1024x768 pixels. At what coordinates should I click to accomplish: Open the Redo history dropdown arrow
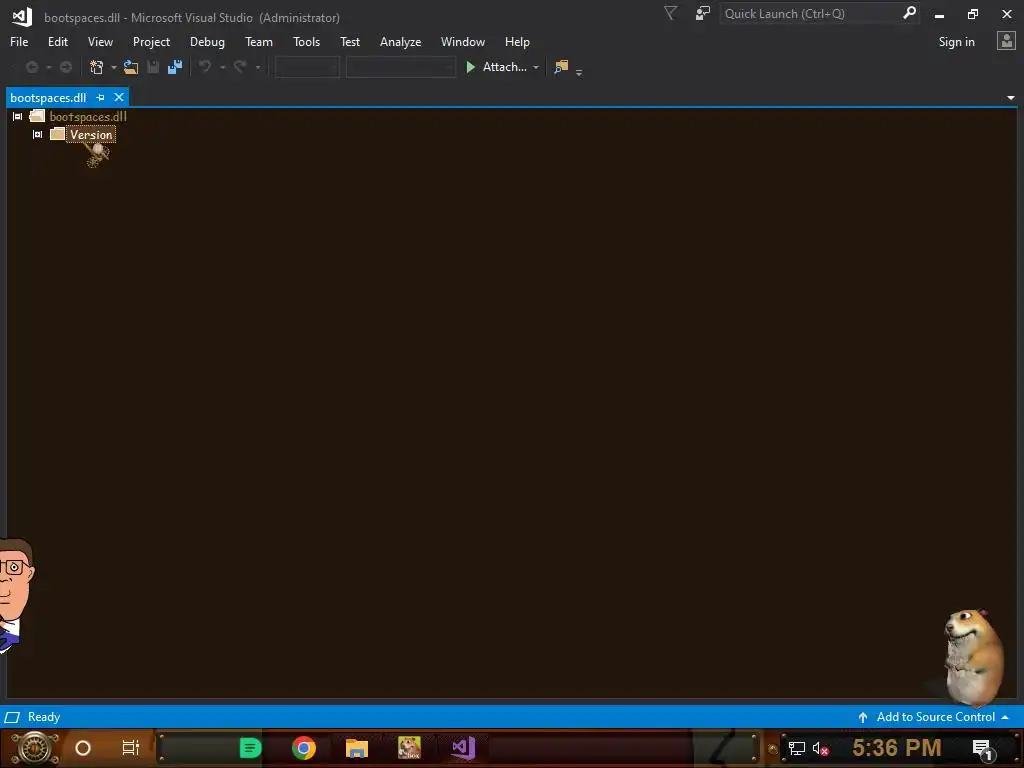click(x=257, y=67)
